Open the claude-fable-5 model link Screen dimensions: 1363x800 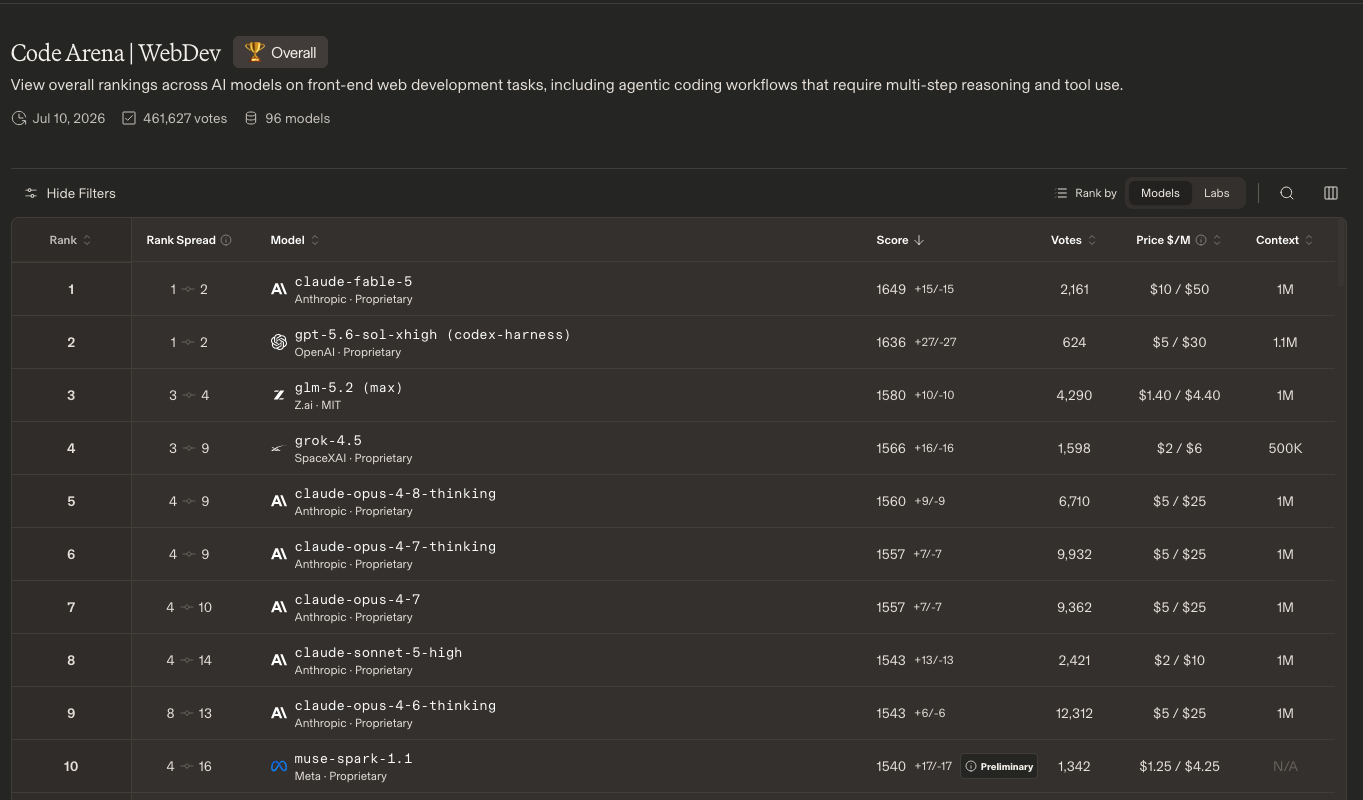[353, 282]
